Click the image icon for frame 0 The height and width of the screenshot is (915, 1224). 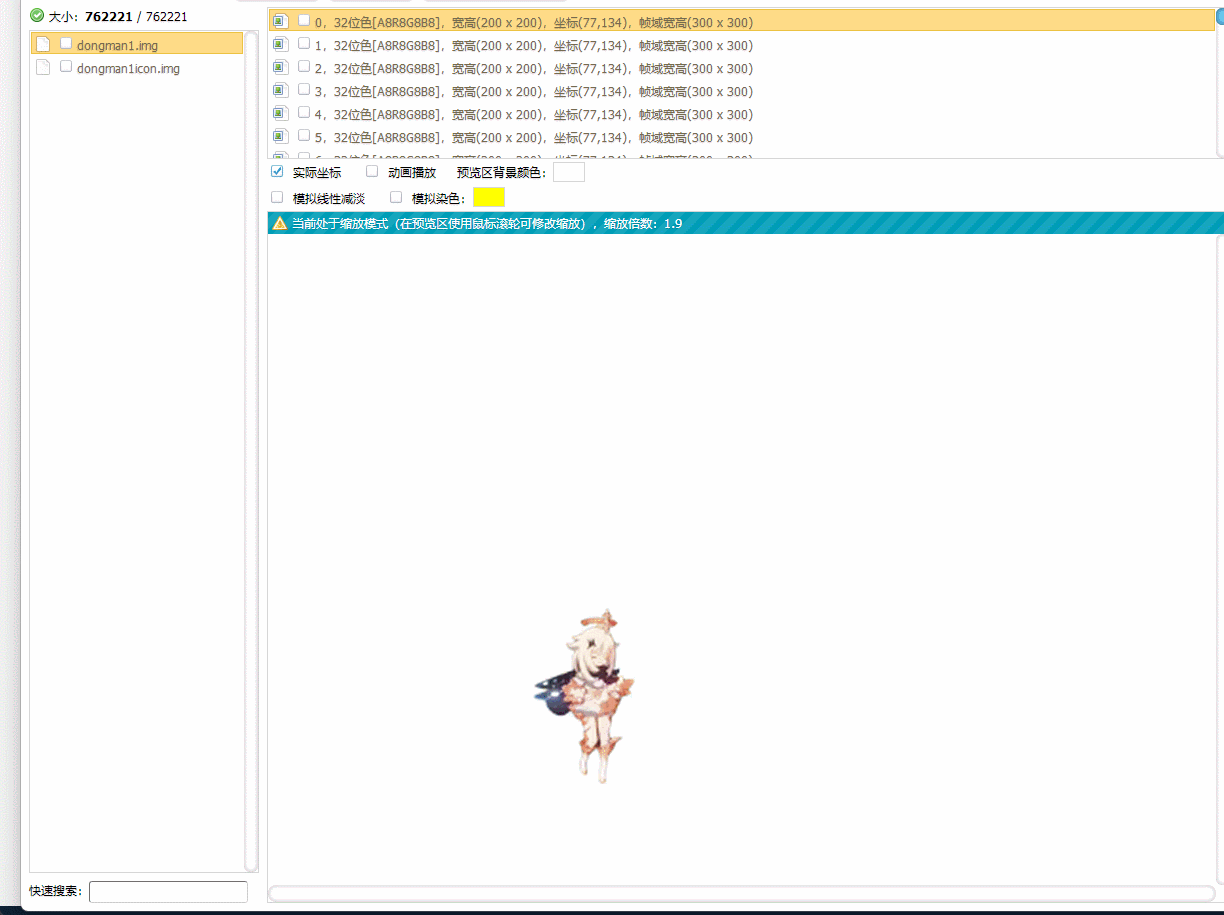(280, 21)
